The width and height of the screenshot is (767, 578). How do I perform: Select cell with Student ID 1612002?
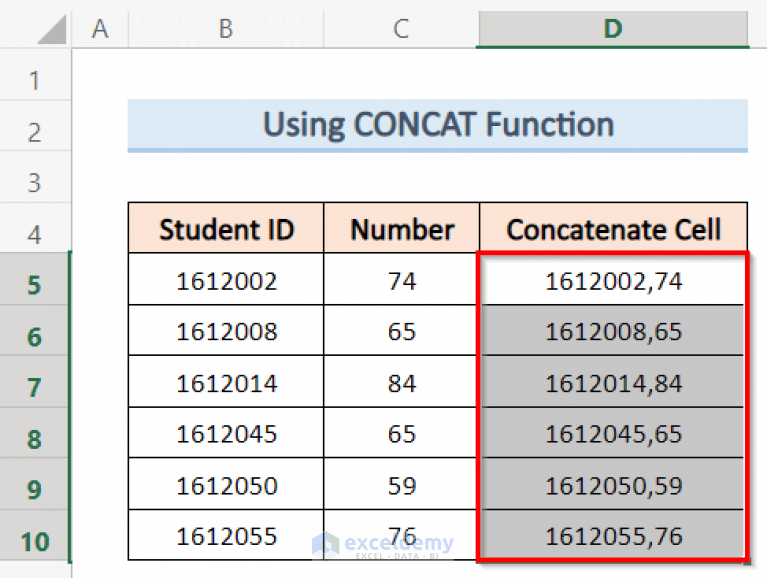point(226,280)
